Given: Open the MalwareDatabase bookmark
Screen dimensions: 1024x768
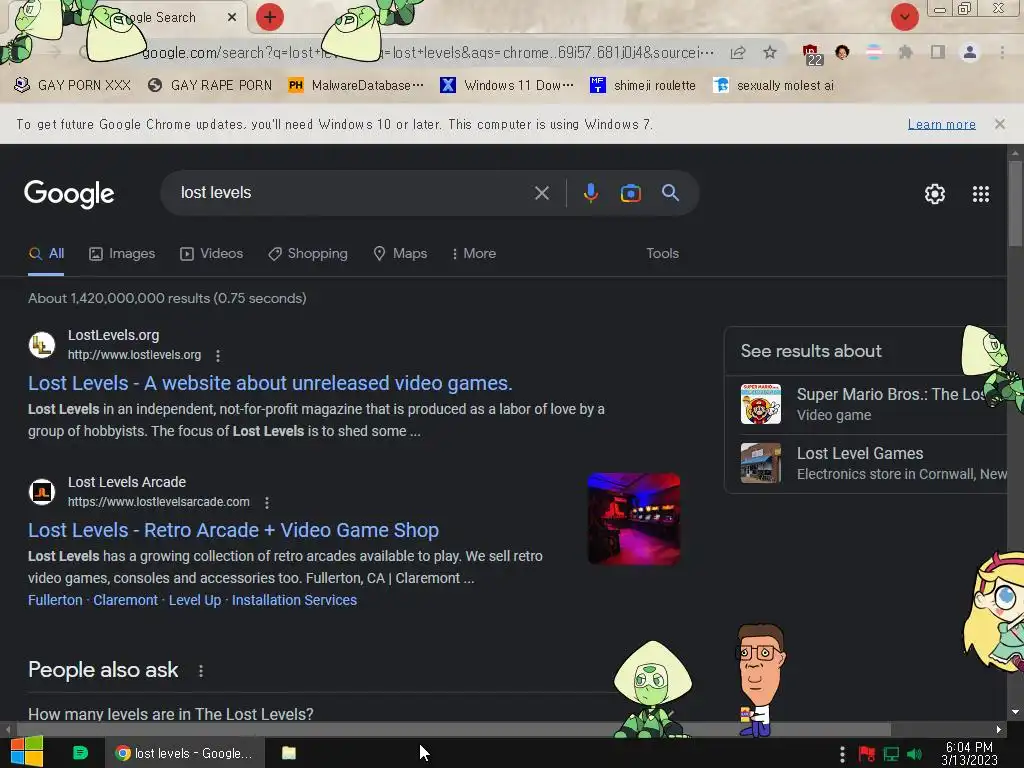Looking at the screenshot, I should click(356, 86).
